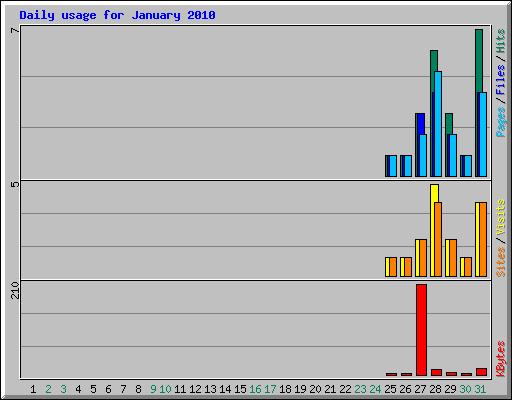Select day 2 on the bottom axis

pos(48,389)
